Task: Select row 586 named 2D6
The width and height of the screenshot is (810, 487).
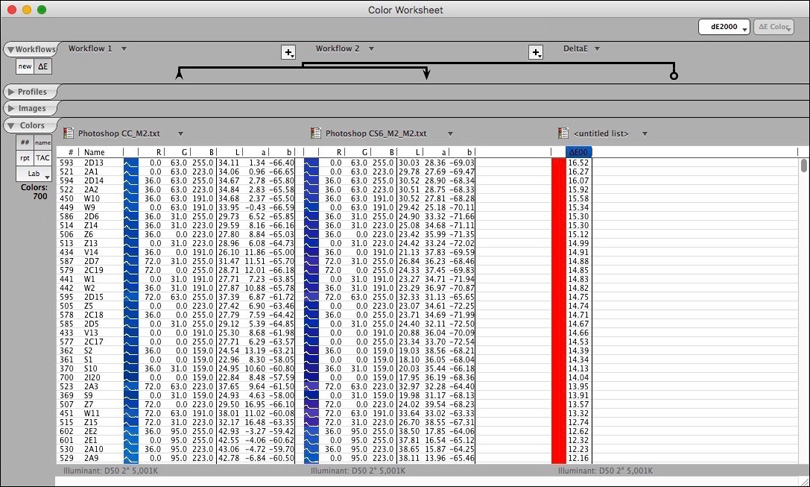Action: point(427,216)
